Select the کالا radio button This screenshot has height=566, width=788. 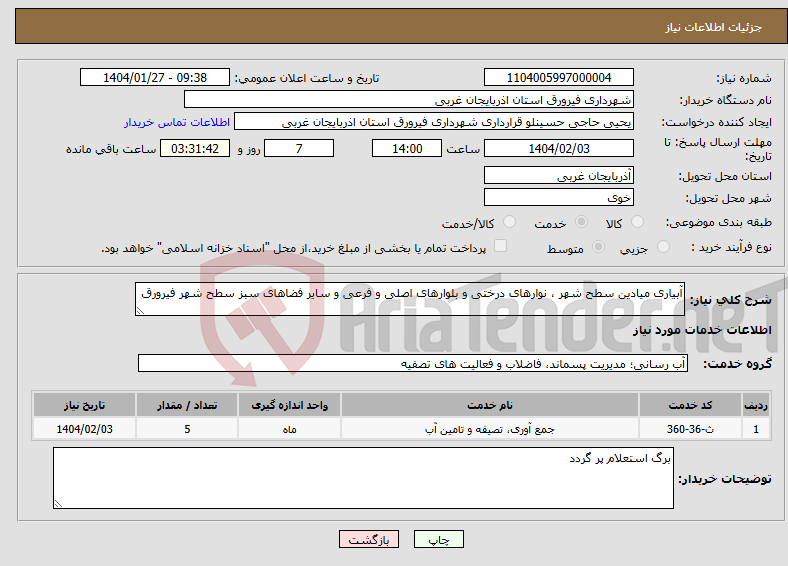637,222
